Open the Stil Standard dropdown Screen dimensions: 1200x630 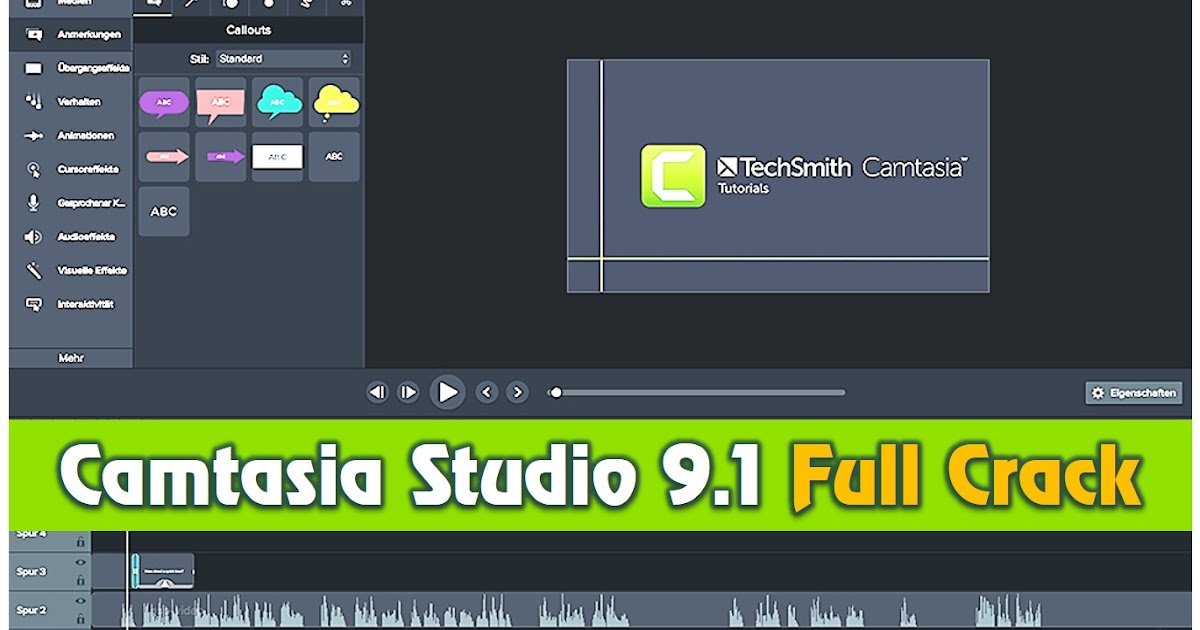click(283, 59)
